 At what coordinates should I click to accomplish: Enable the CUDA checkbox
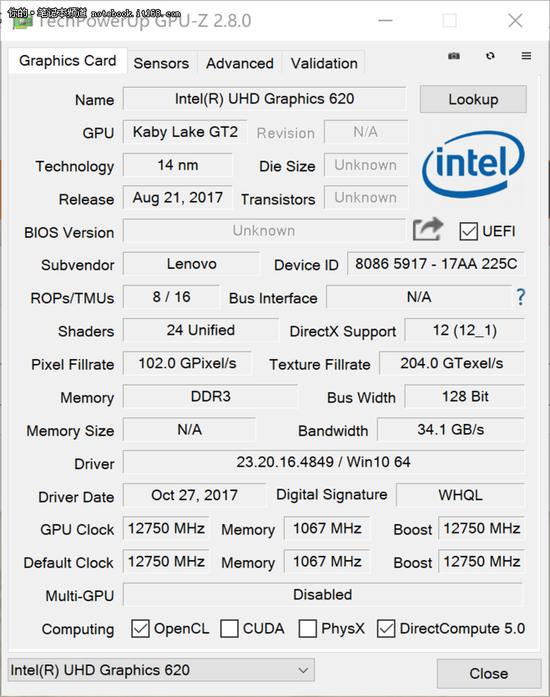point(229,629)
